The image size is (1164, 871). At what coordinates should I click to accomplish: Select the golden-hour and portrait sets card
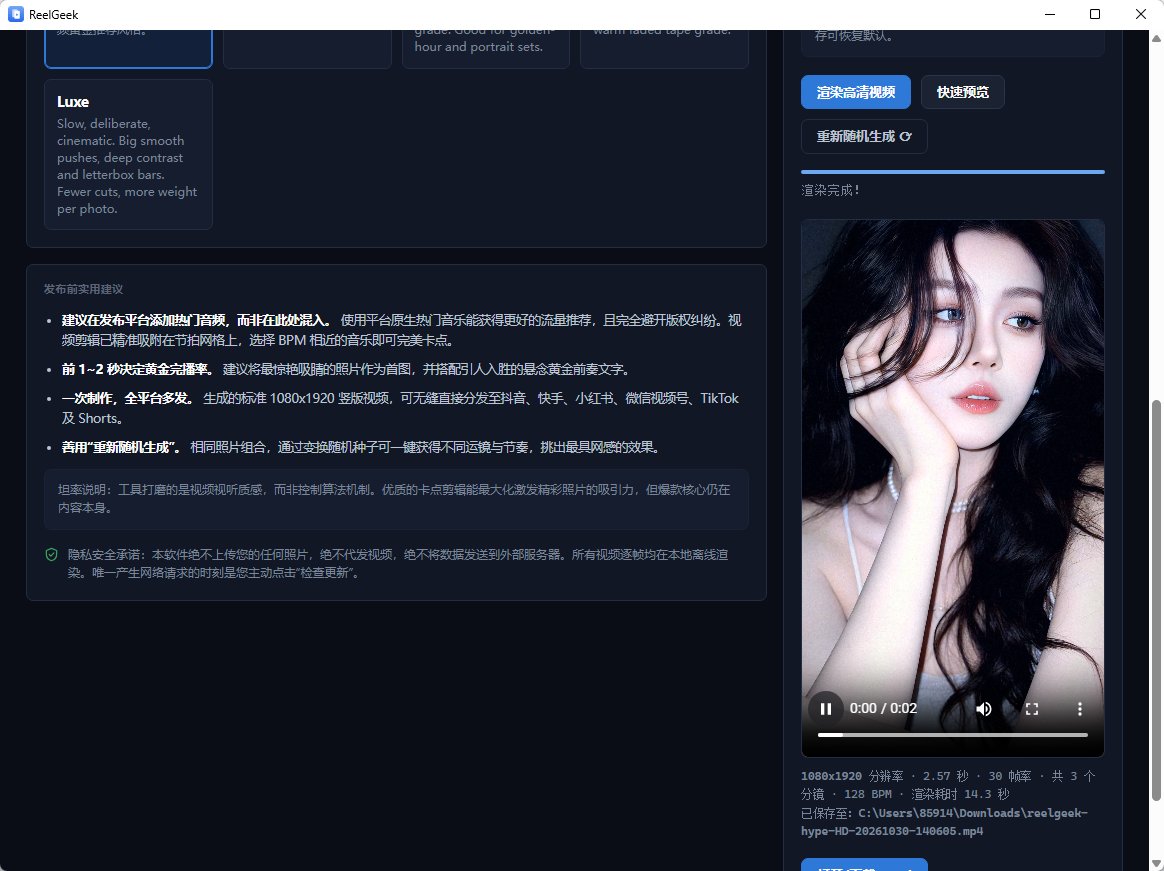[485, 49]
